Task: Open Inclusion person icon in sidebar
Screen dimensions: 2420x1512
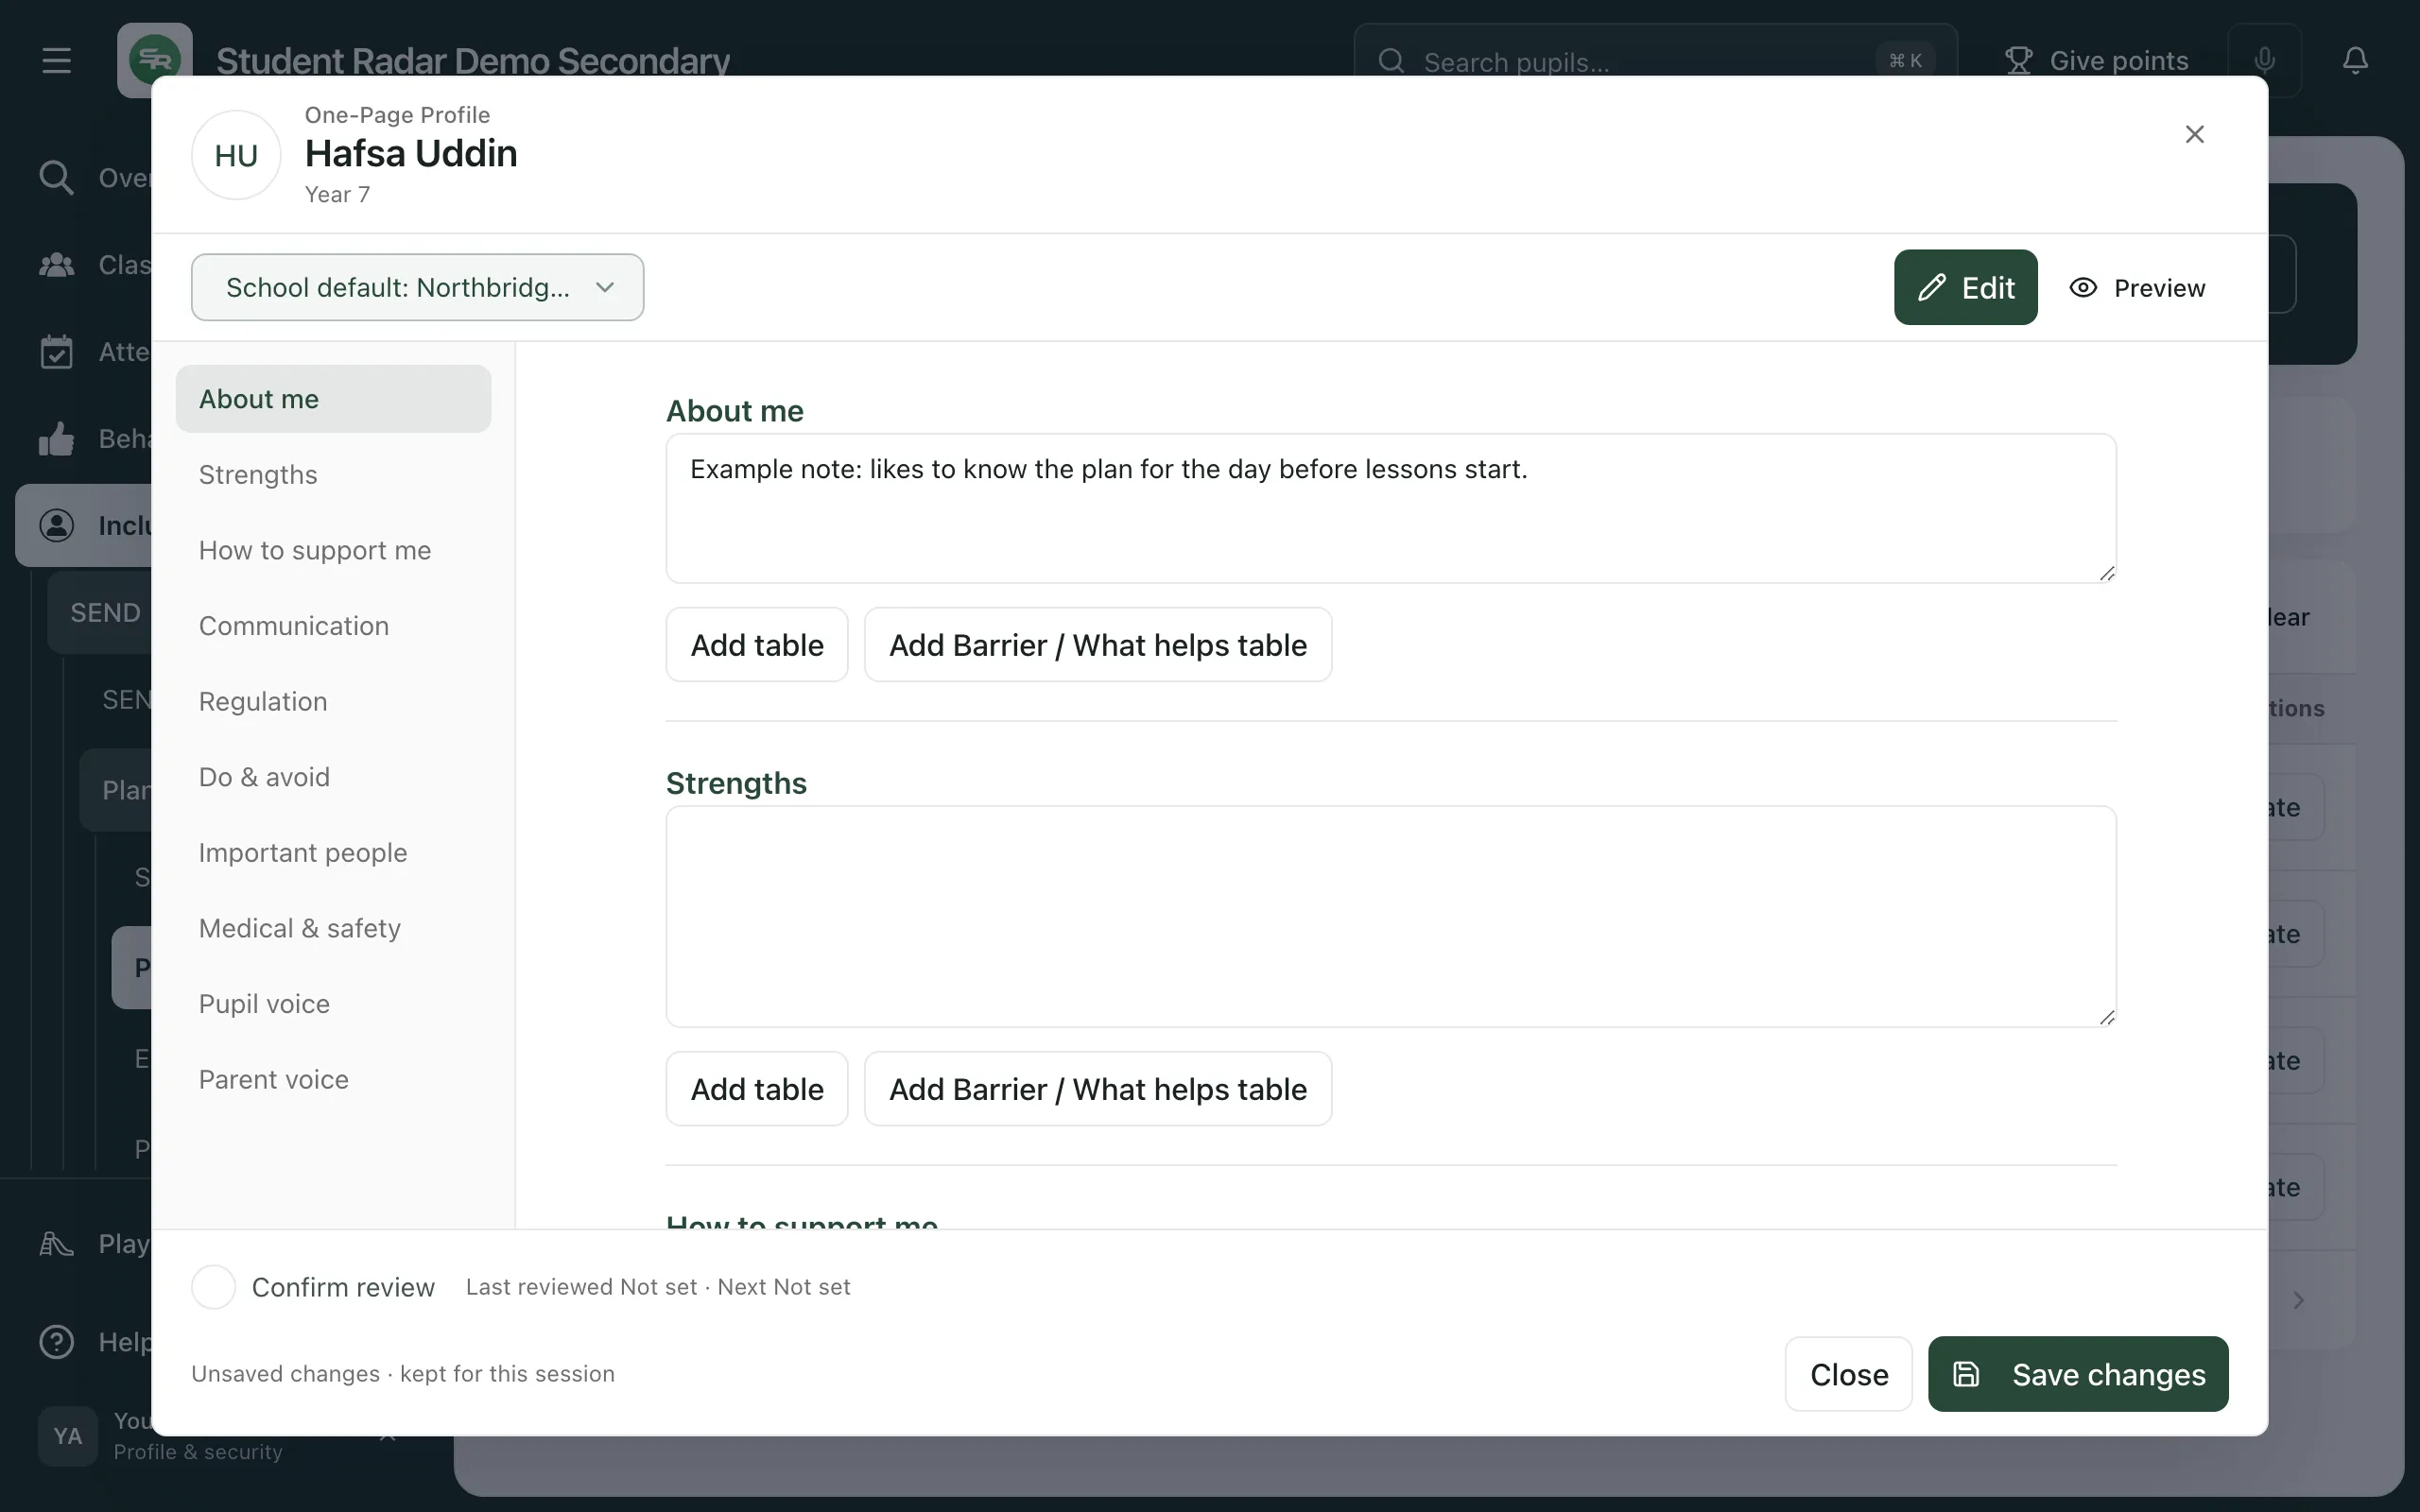Action: point(56,526)
